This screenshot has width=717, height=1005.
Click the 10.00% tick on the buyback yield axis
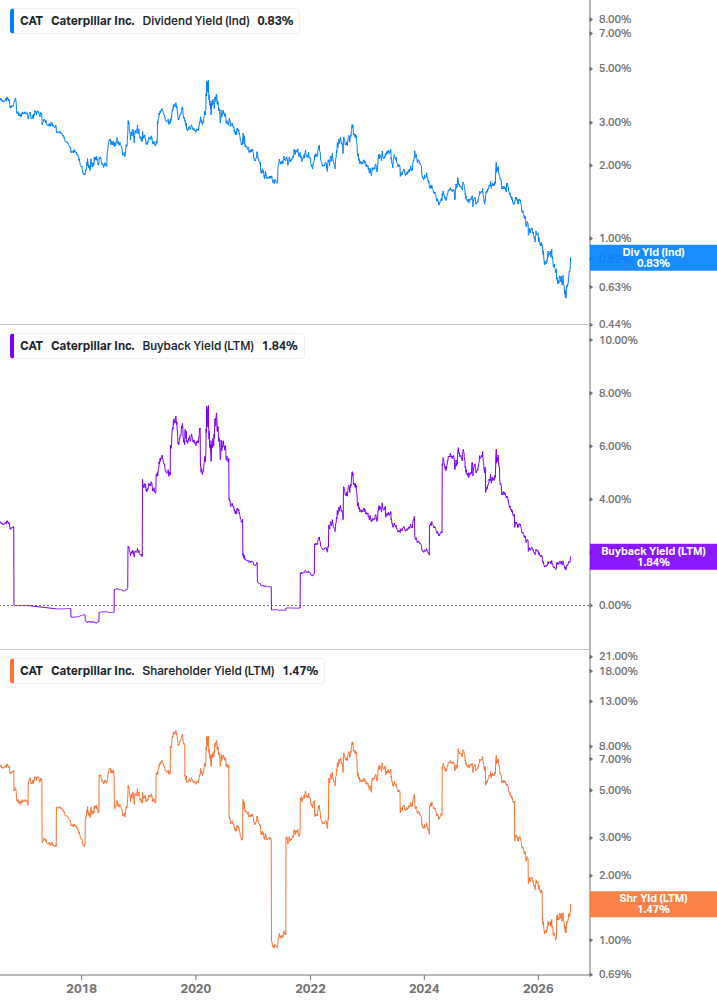618,340
